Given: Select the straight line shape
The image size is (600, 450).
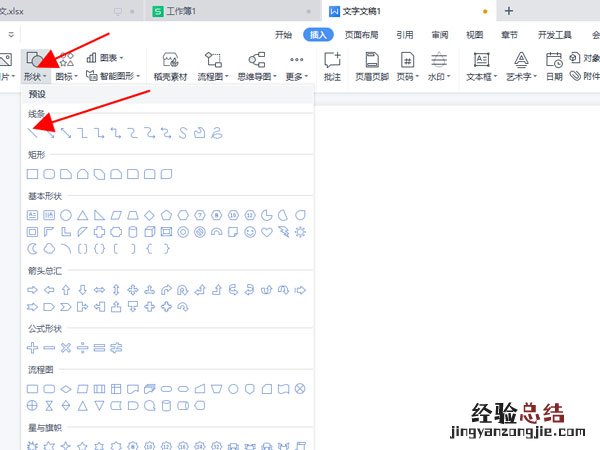Looking at the screenshot, I should coord(33,133).
